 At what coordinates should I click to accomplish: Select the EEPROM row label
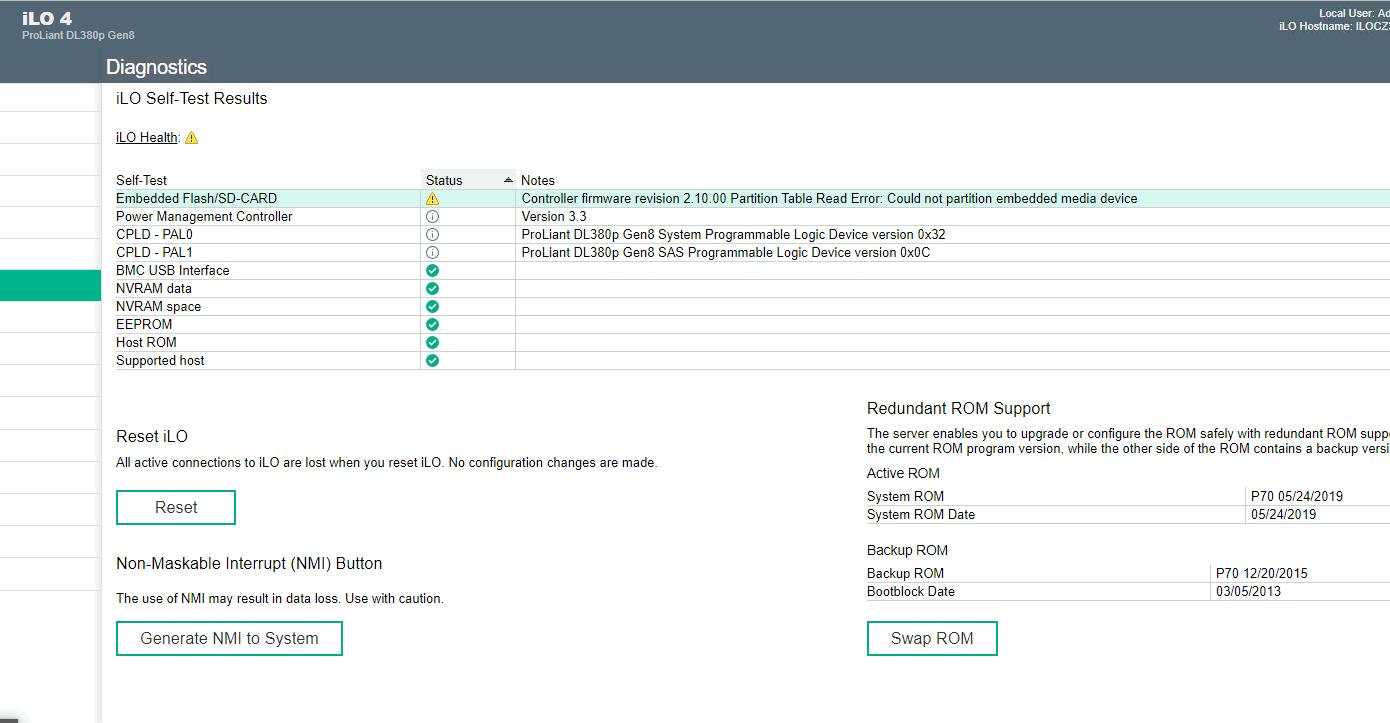[x=144, y=325]
